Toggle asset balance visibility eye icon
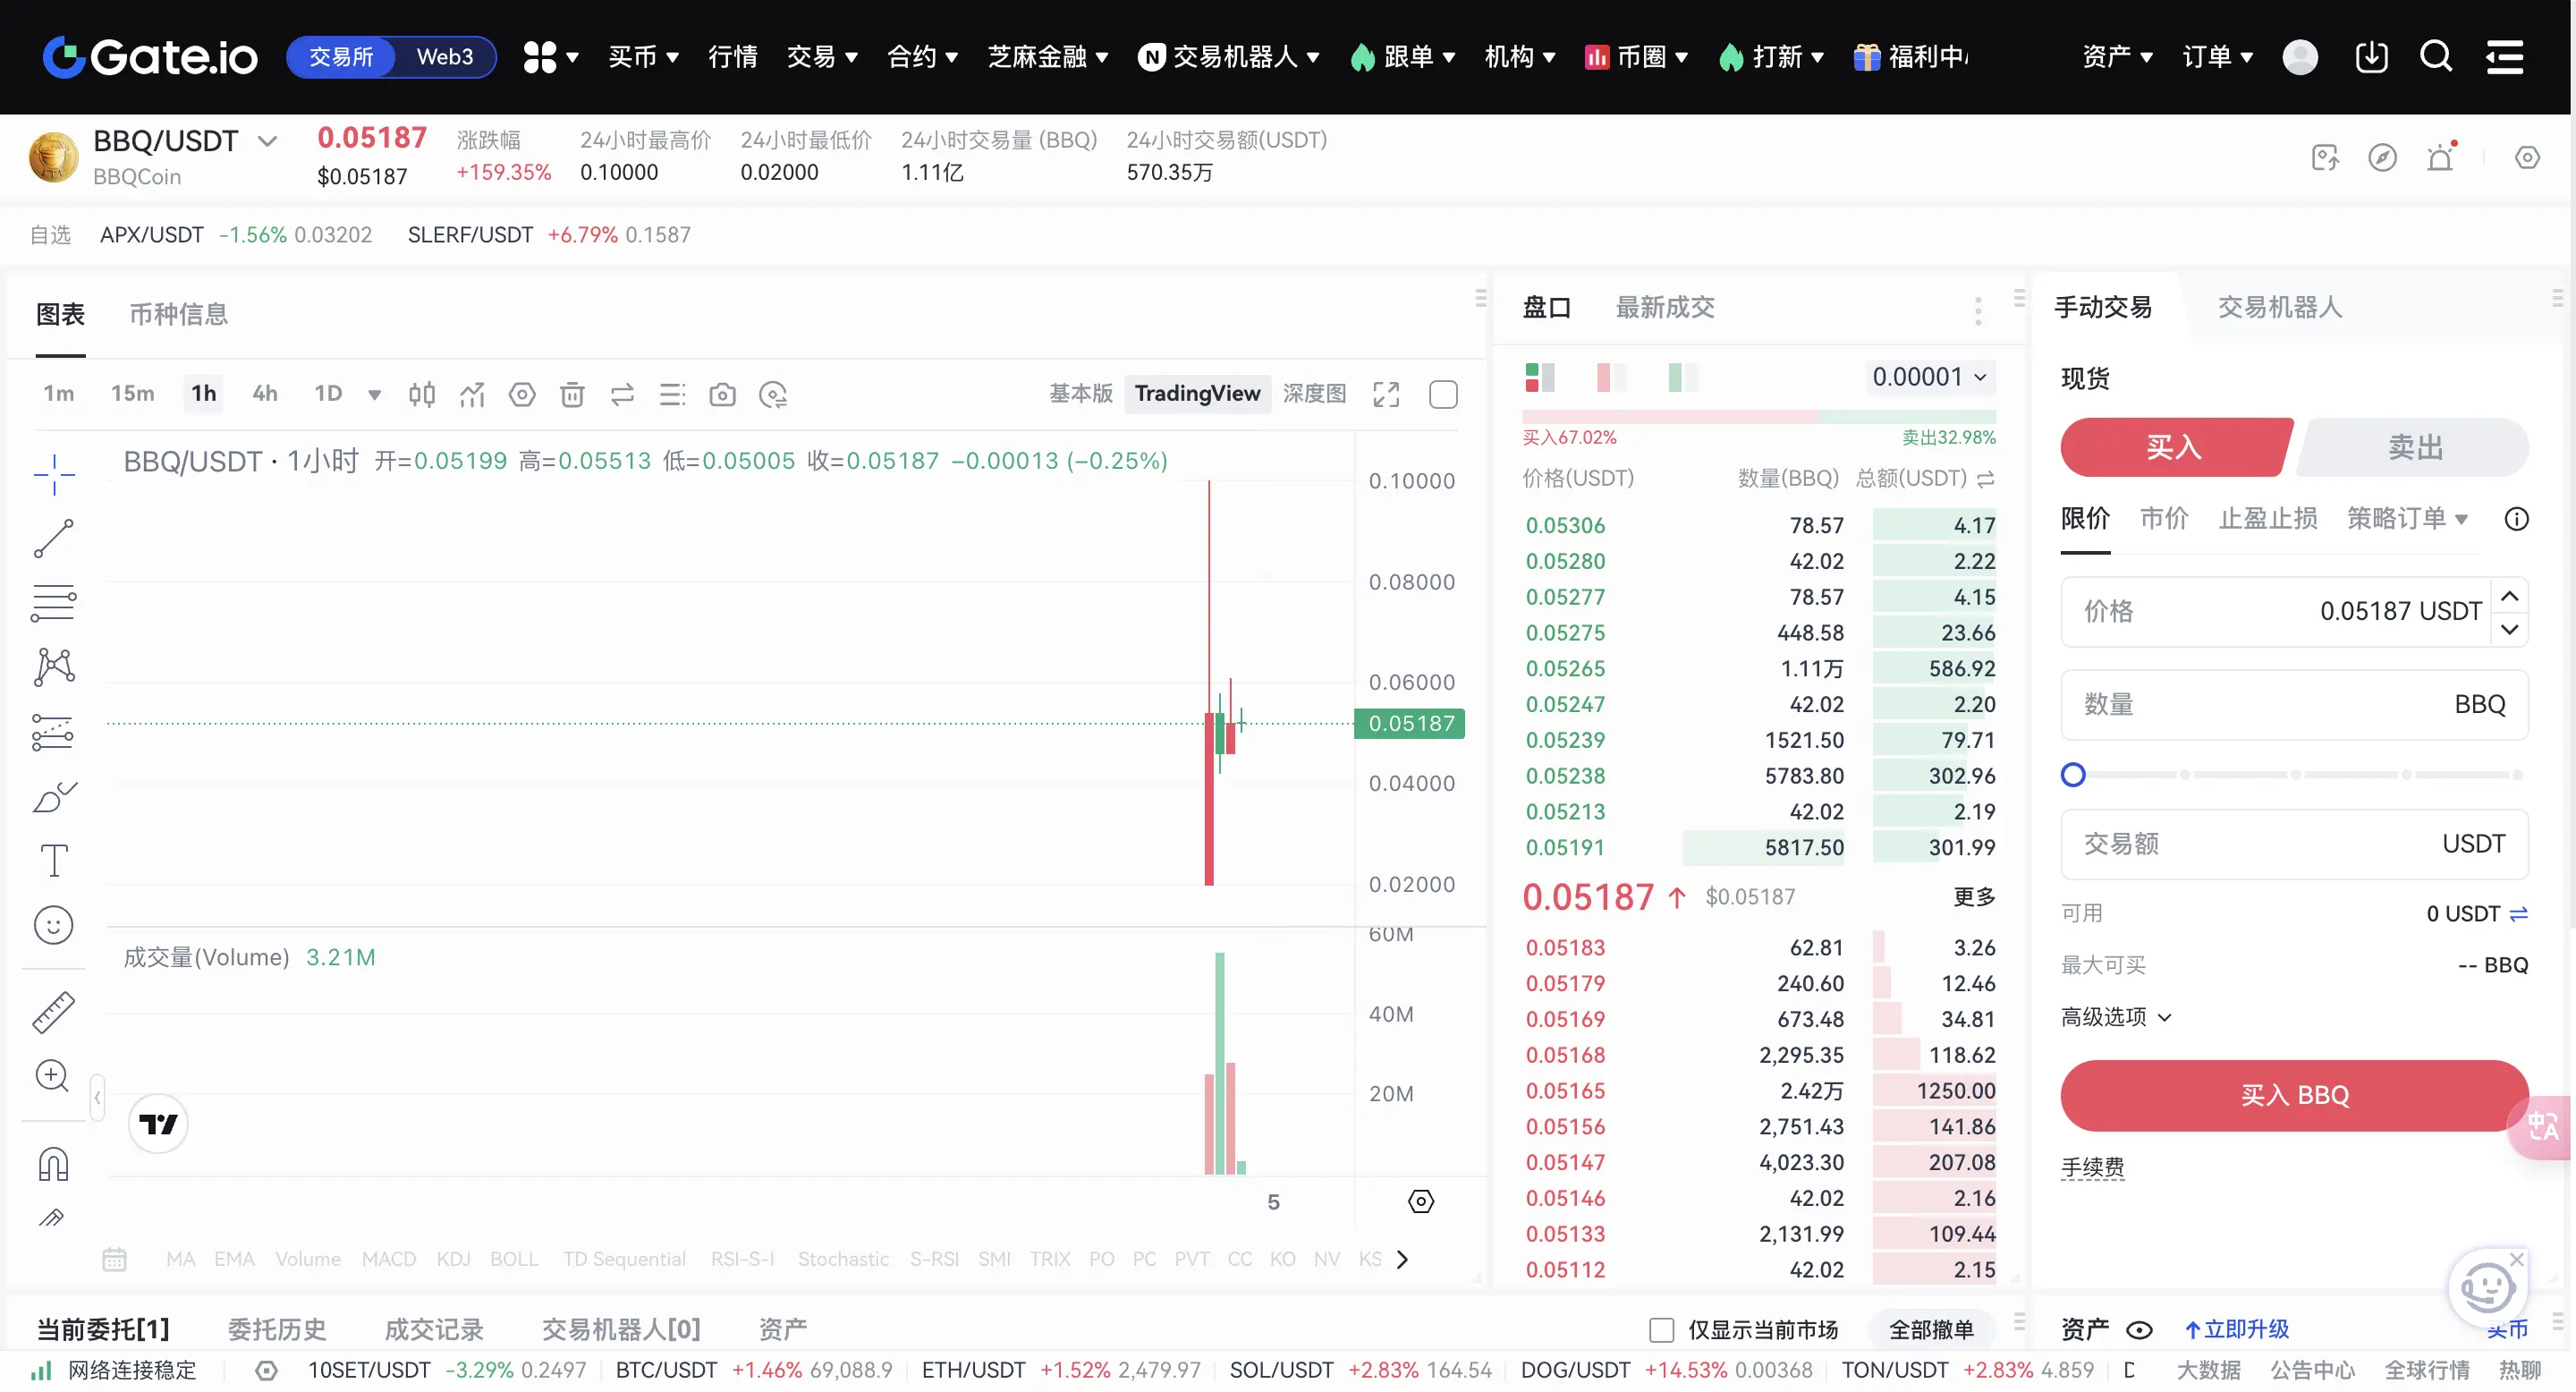 click(2139, 1329)
